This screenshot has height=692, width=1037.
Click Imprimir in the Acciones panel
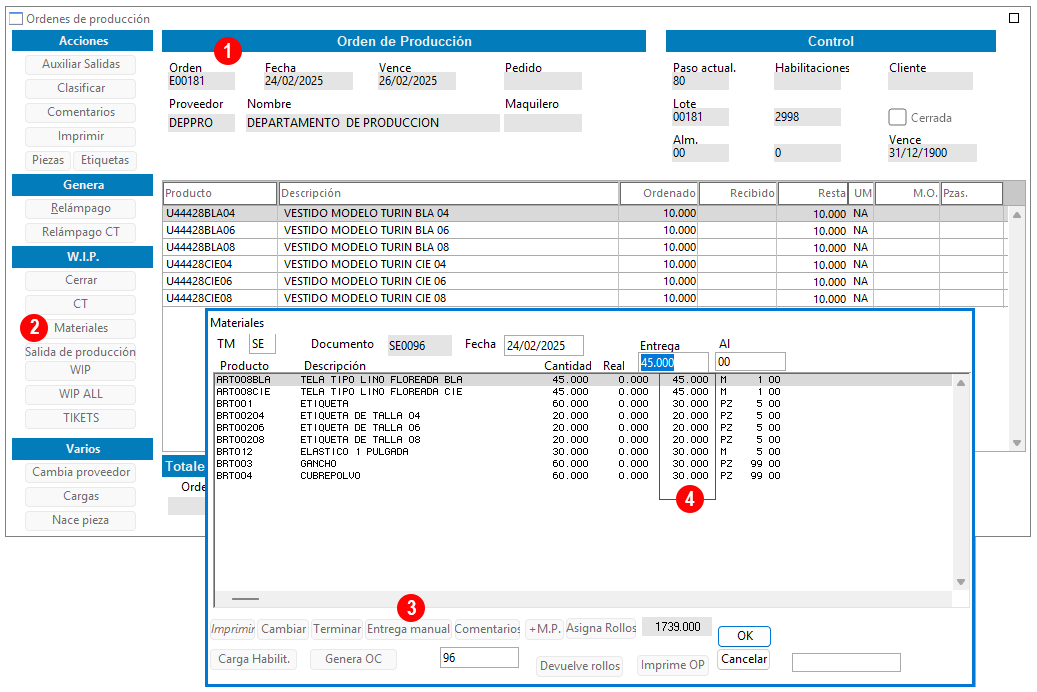81,136
